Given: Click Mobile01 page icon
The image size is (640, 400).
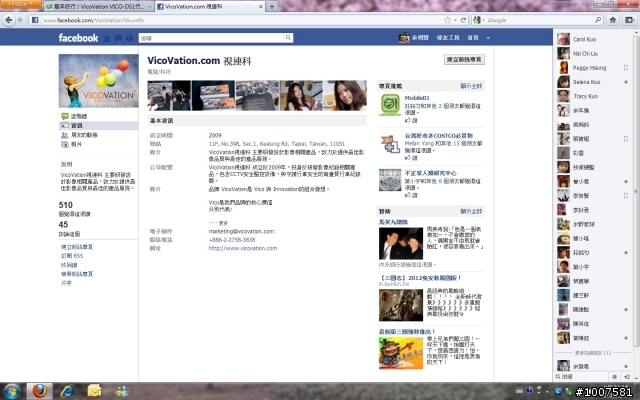Looking at the screenshot, I should pyautogui.click(x=390, y=104).
